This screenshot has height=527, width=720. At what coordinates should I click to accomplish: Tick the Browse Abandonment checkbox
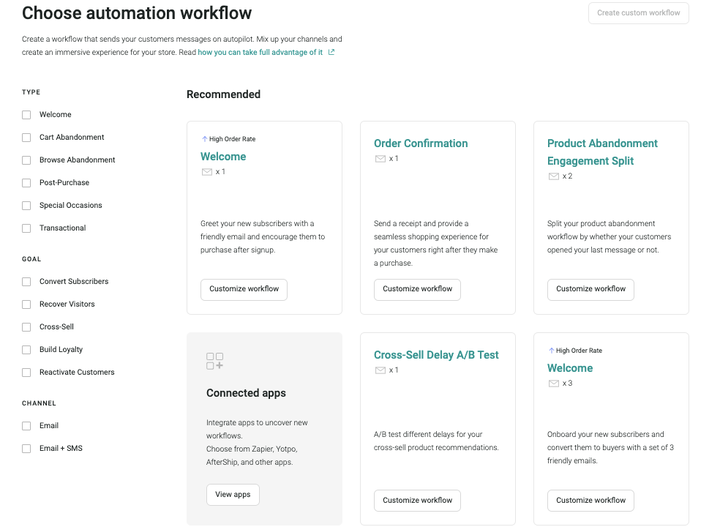click(x=27, y=160)
